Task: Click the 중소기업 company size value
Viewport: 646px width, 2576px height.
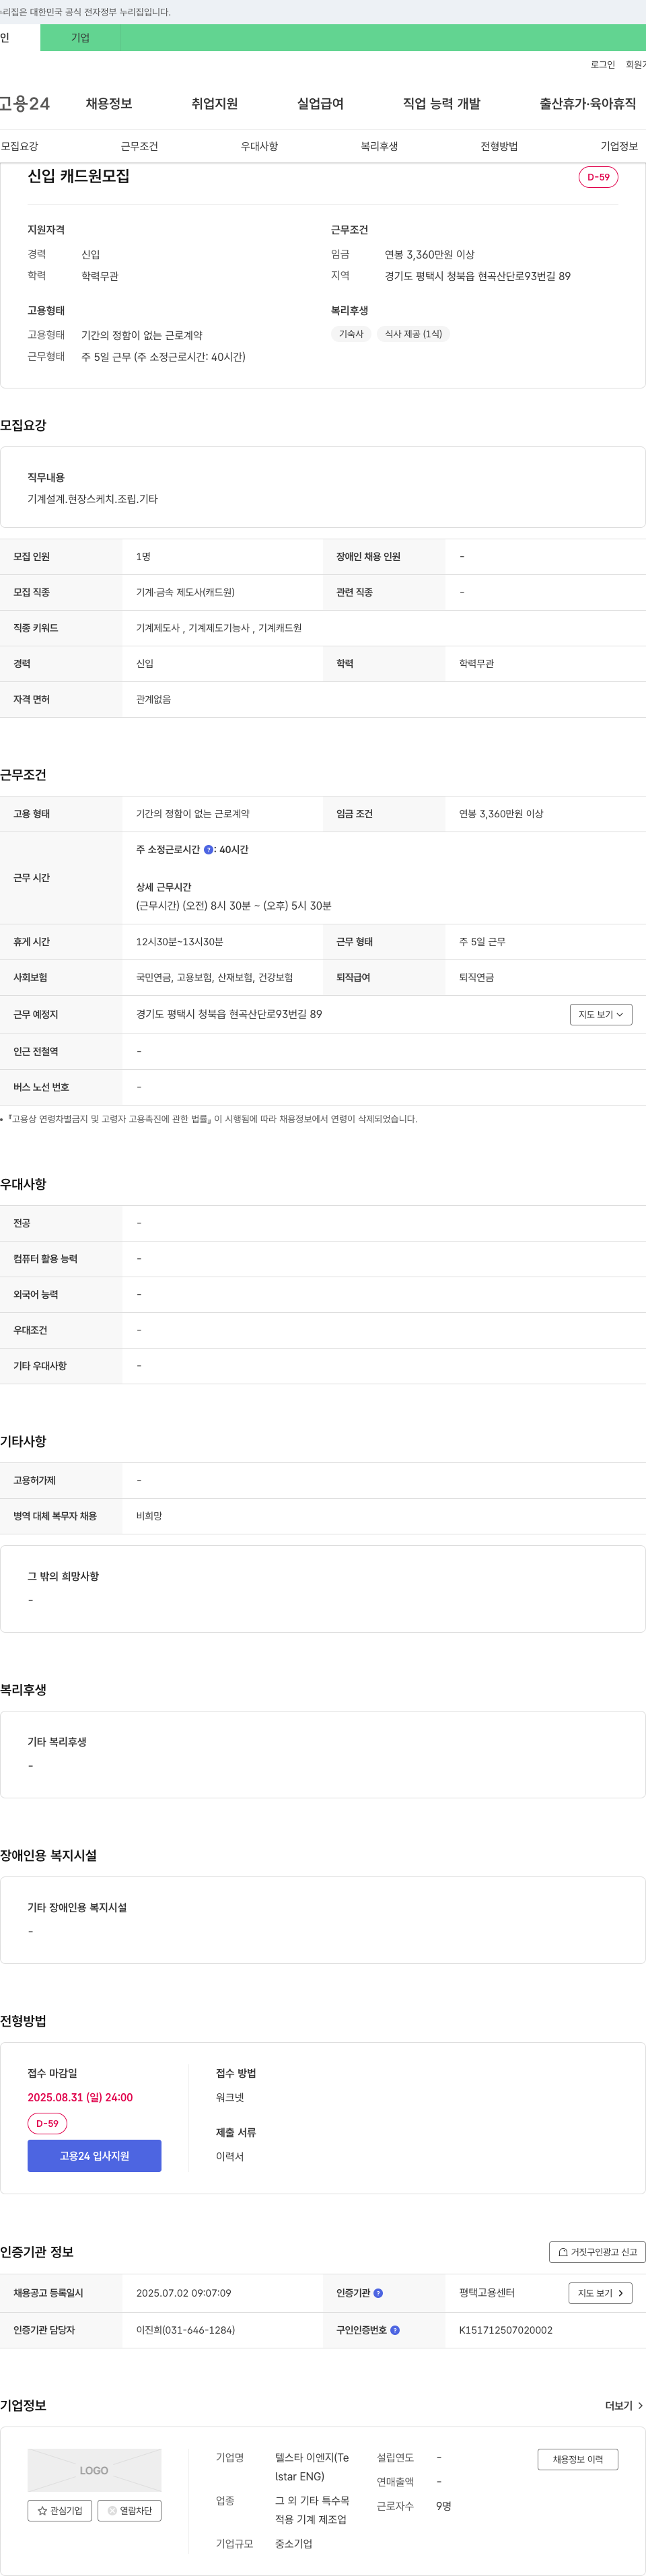Action: pos(293,2543)
